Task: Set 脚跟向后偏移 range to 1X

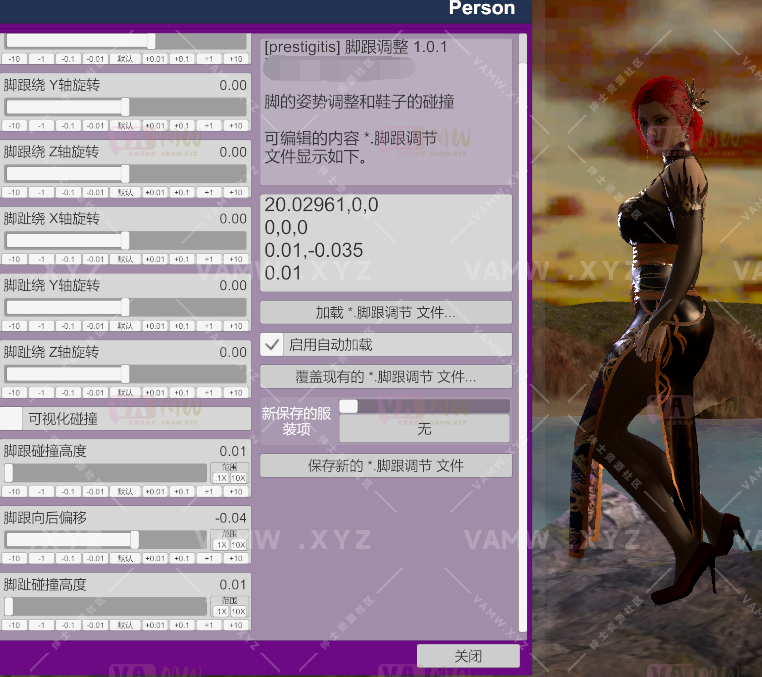Action: pos(221,545)
